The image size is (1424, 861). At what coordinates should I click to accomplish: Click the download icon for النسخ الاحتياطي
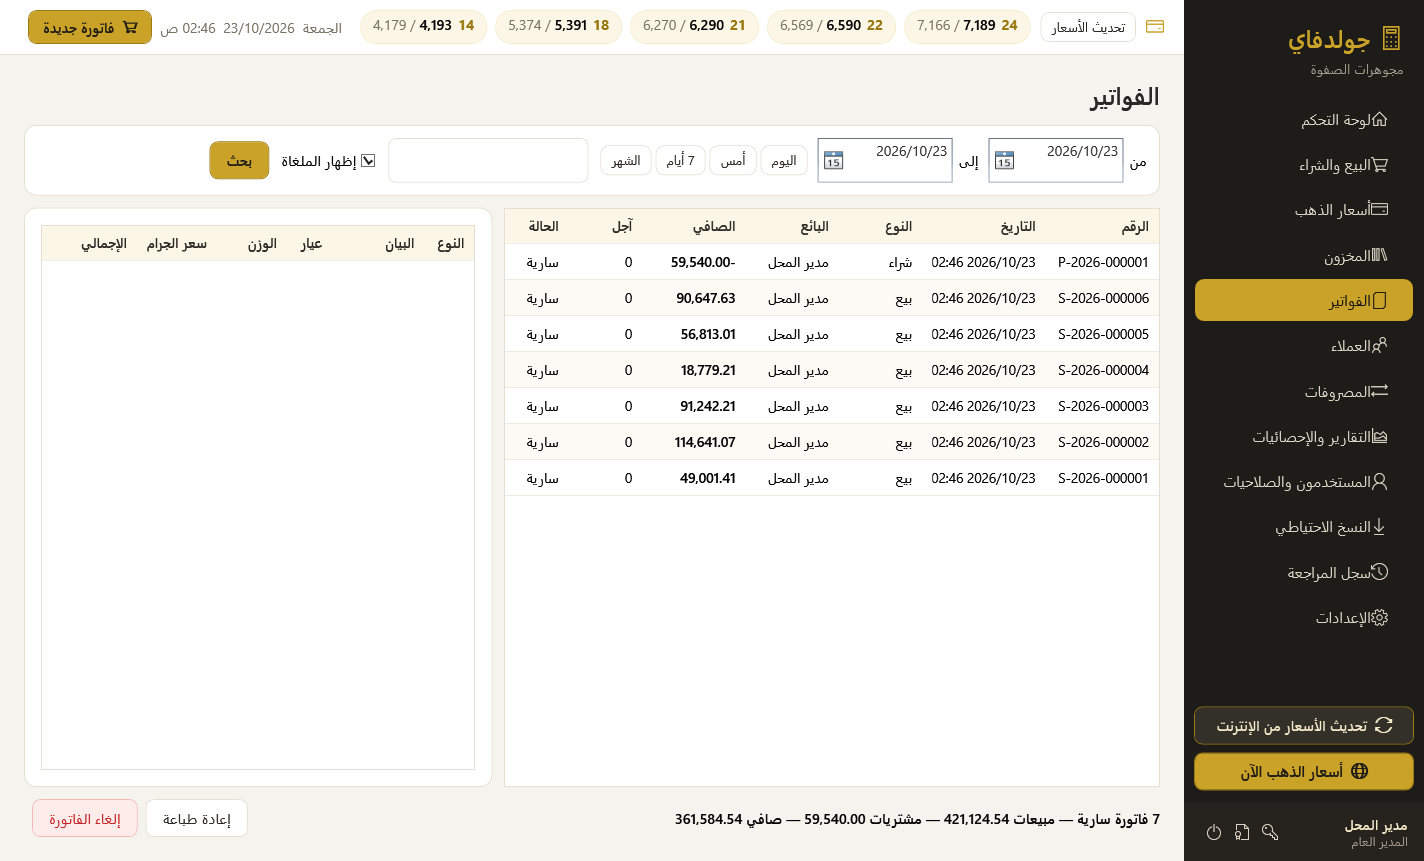pyautogui.click(x=1379, y=527)
